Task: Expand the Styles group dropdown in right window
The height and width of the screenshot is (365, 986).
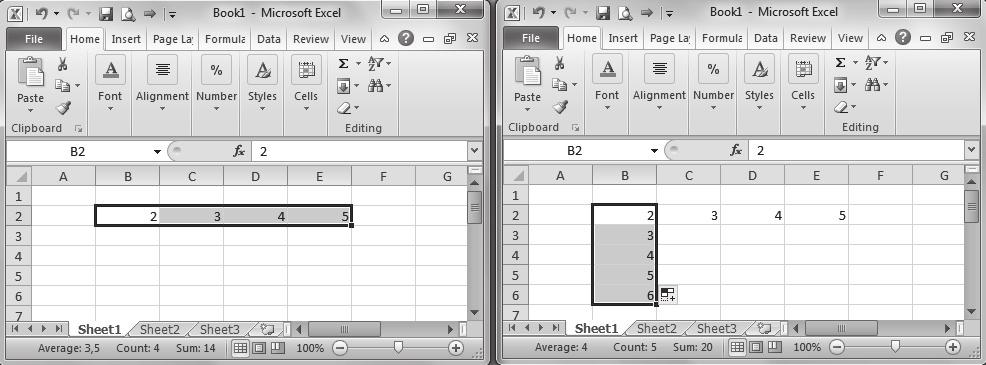Action: click(x=759, y=108)
